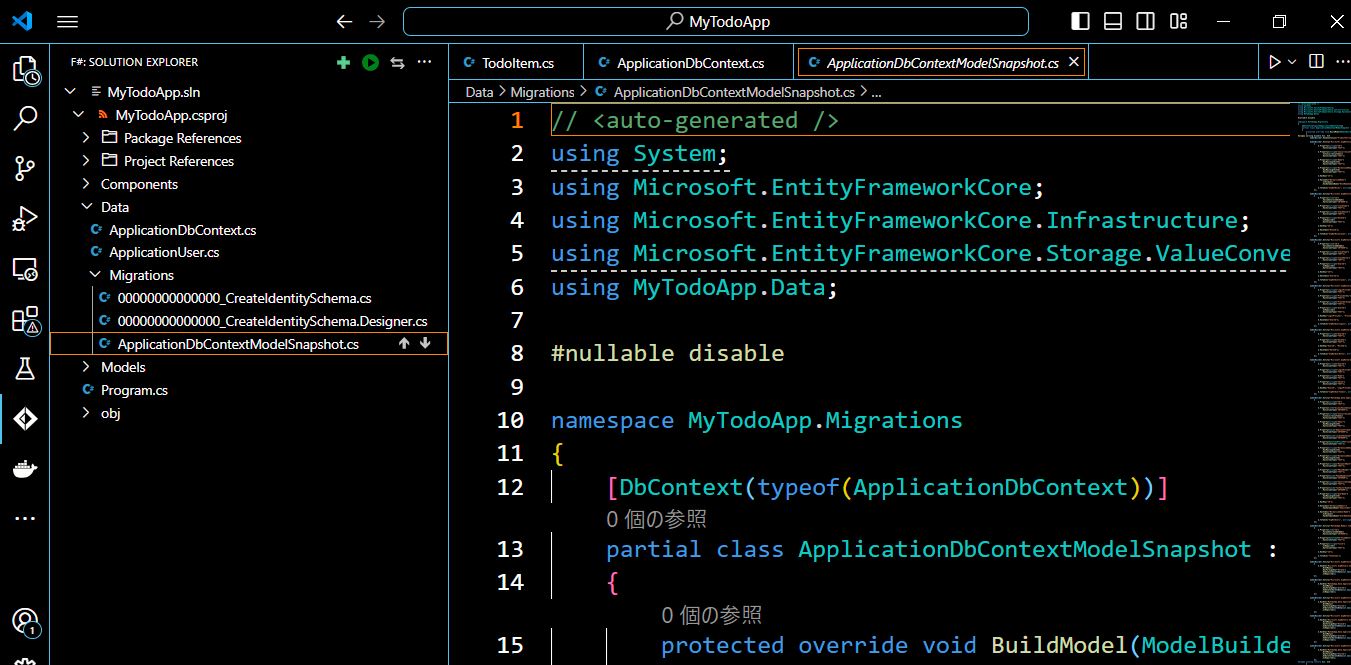Screen dimensions: 1351x665
Task: Open the Run and Debug view
Action: [x=24, y=218]
